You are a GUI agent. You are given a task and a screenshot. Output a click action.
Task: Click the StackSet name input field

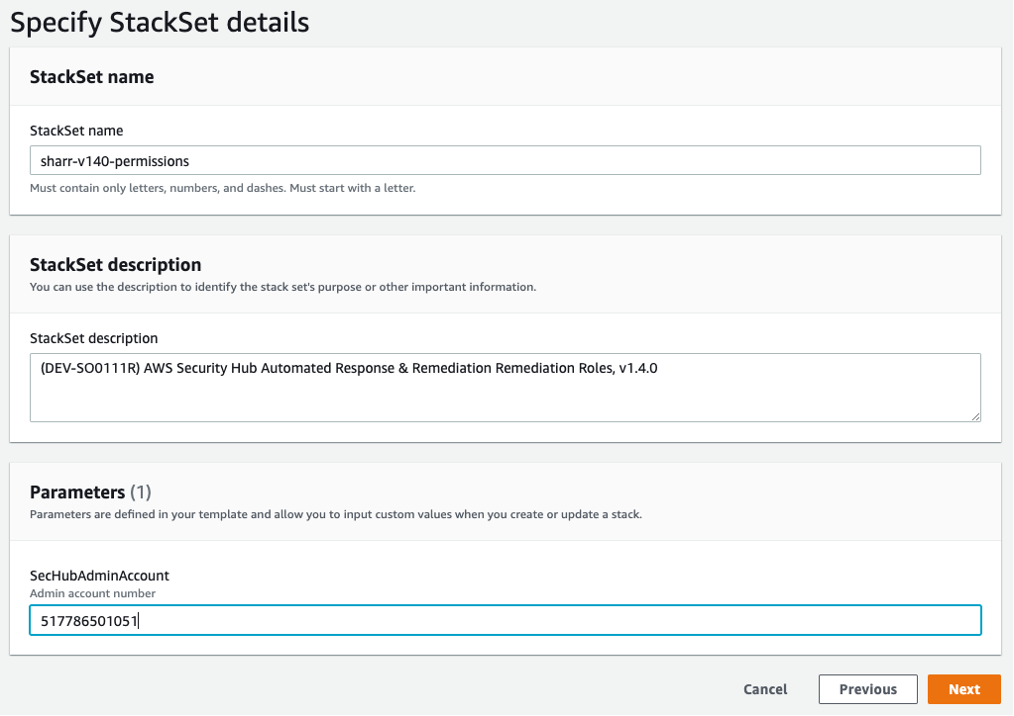[504, 160]
